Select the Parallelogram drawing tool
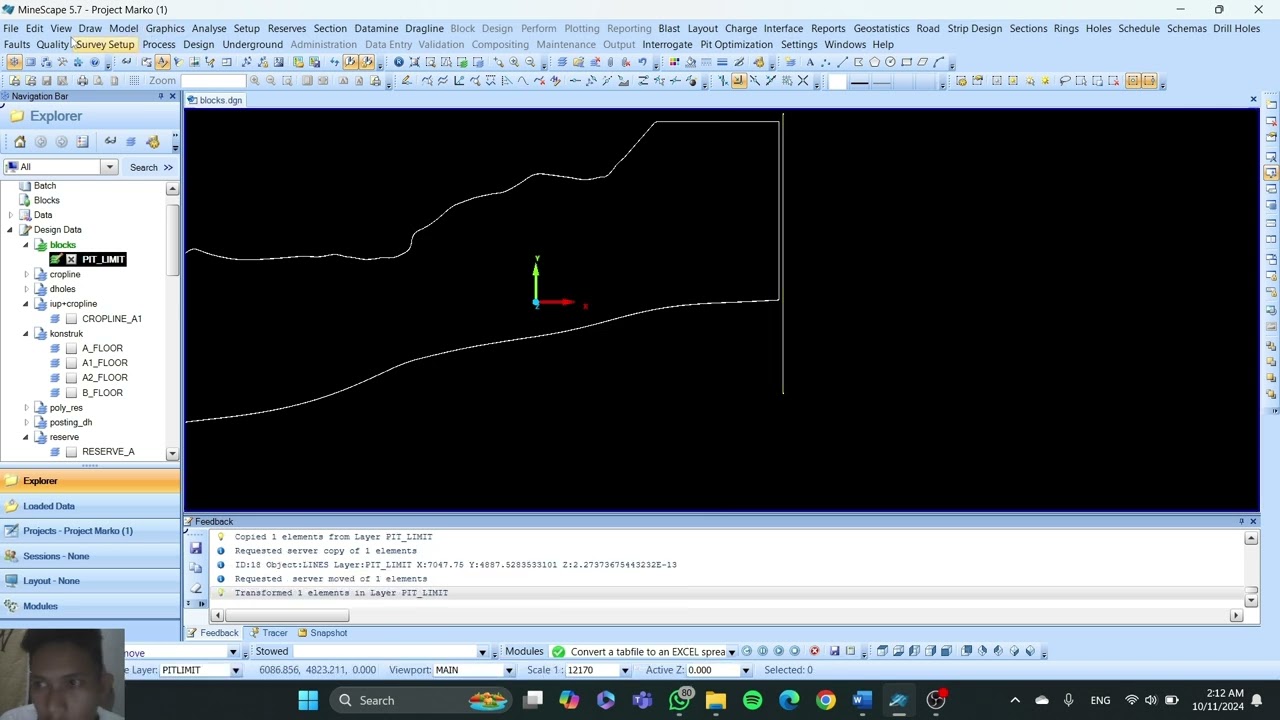Image resolution: width=1280 pixels, height=720 pixels. pos(922,62)
